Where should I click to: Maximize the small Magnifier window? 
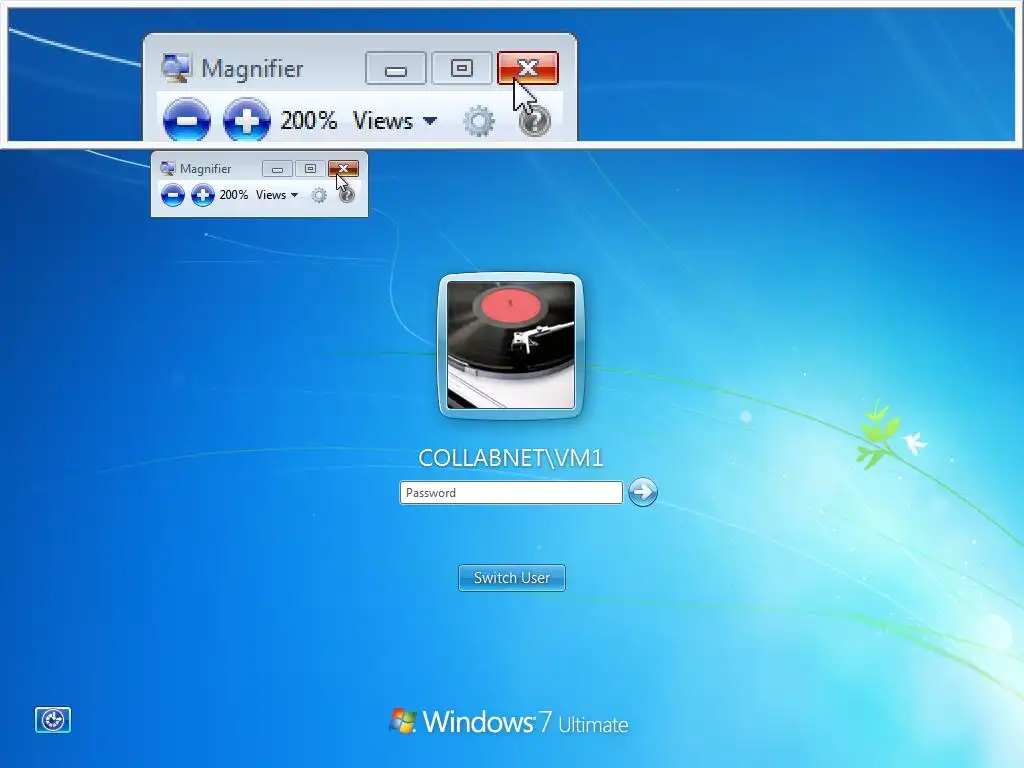[x=310, y=169]
